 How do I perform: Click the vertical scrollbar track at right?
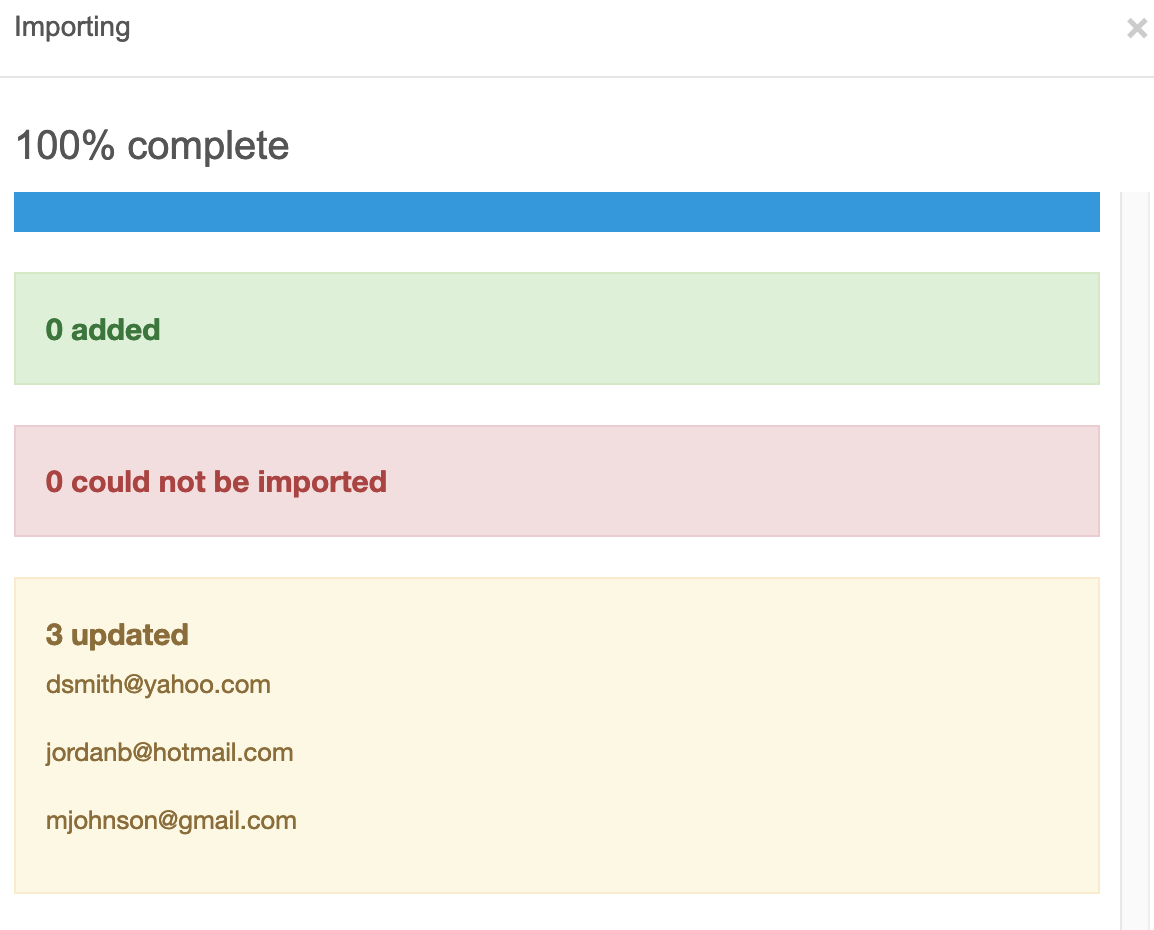point(1136,560)
